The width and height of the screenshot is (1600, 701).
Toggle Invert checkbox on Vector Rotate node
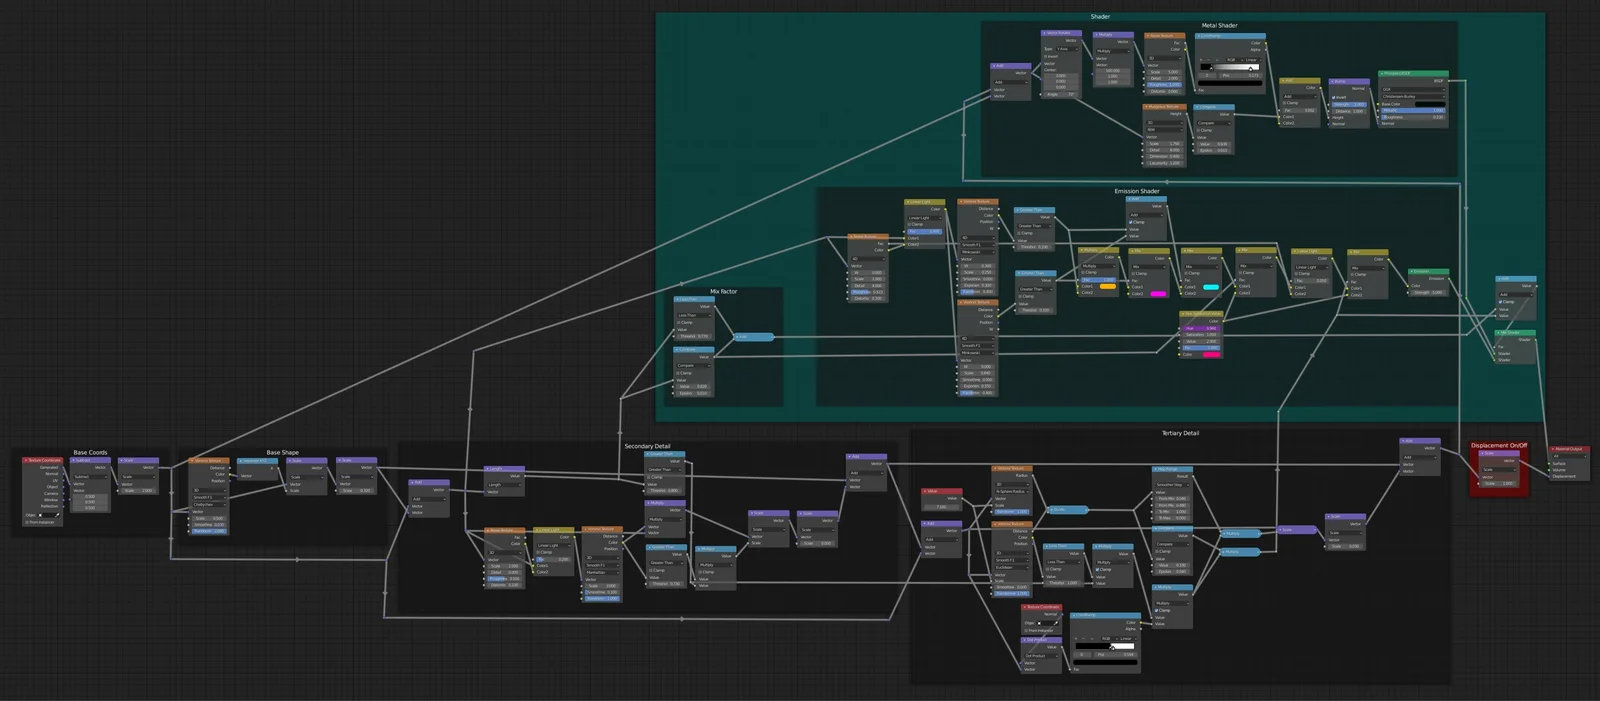pos(1045,56)
